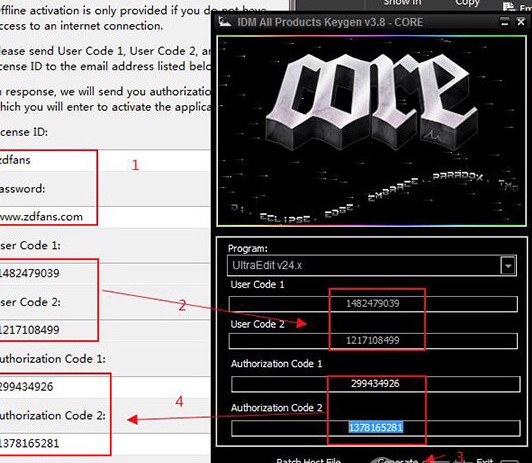532x463 pixels.
Task: Click the Patch Host File button
Action: (x=308, y=460)
